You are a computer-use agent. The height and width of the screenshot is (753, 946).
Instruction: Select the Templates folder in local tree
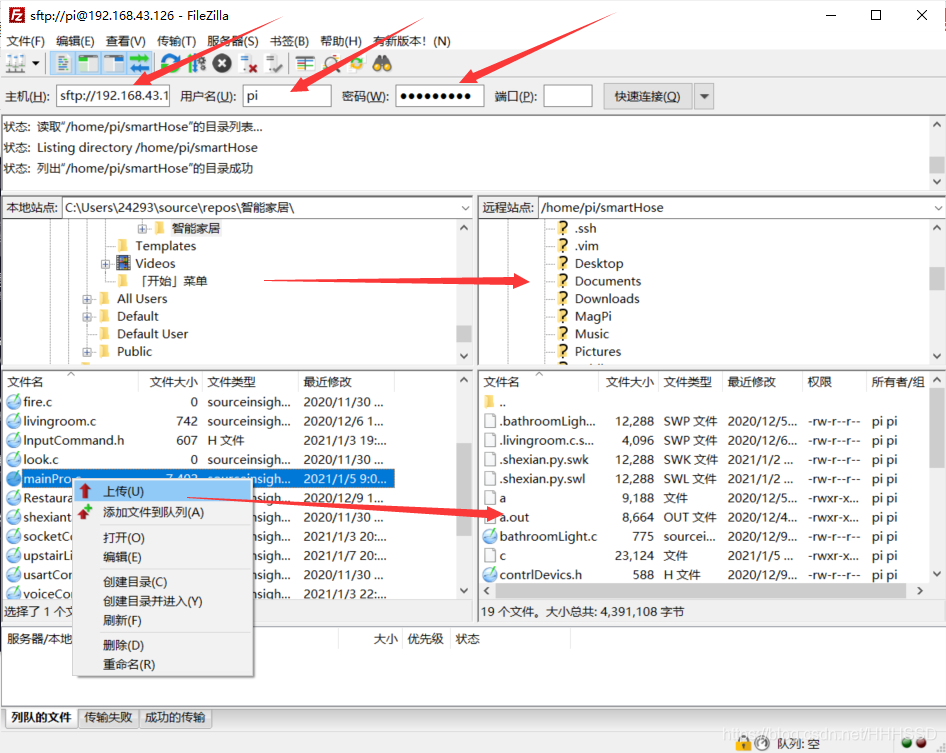coord(165,246)
